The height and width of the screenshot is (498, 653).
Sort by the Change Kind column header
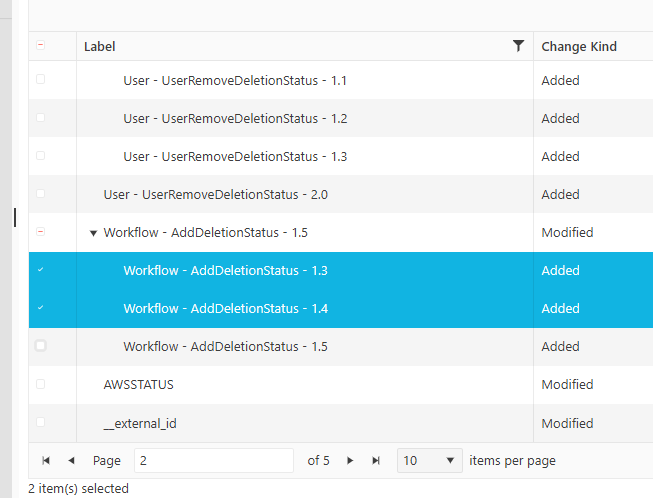click(579, 46)
